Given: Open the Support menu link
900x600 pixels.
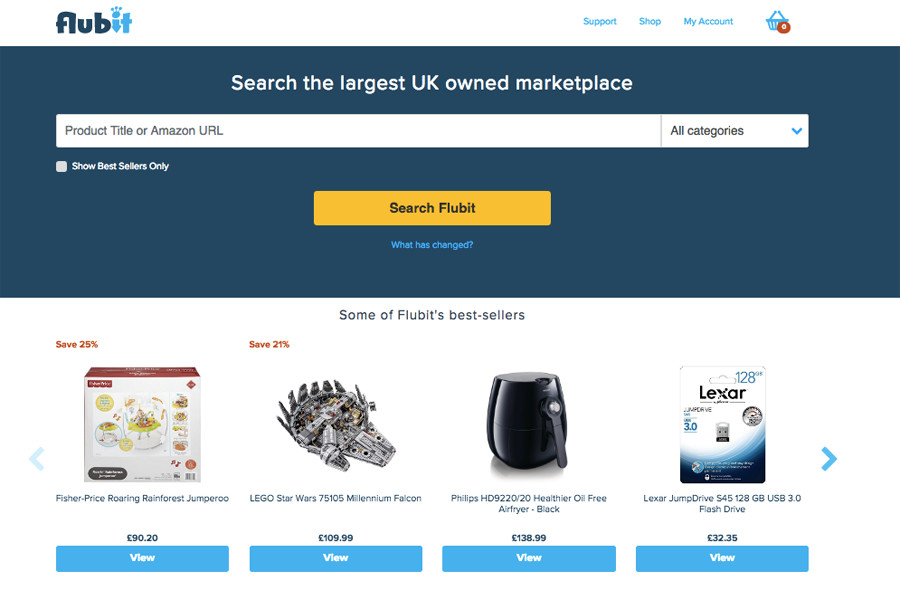Looking at the screenshot, I should tap(600, 21).
